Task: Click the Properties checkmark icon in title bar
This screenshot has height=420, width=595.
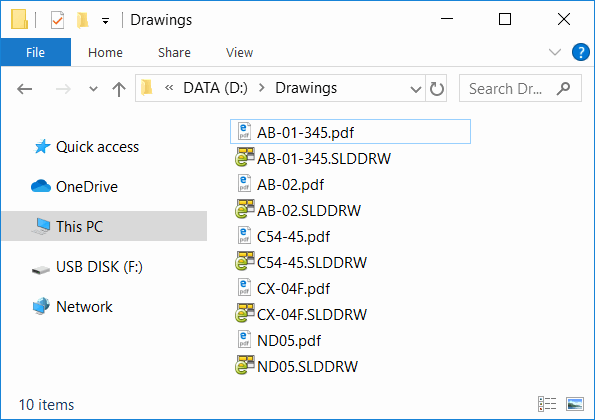Action: 57,20
